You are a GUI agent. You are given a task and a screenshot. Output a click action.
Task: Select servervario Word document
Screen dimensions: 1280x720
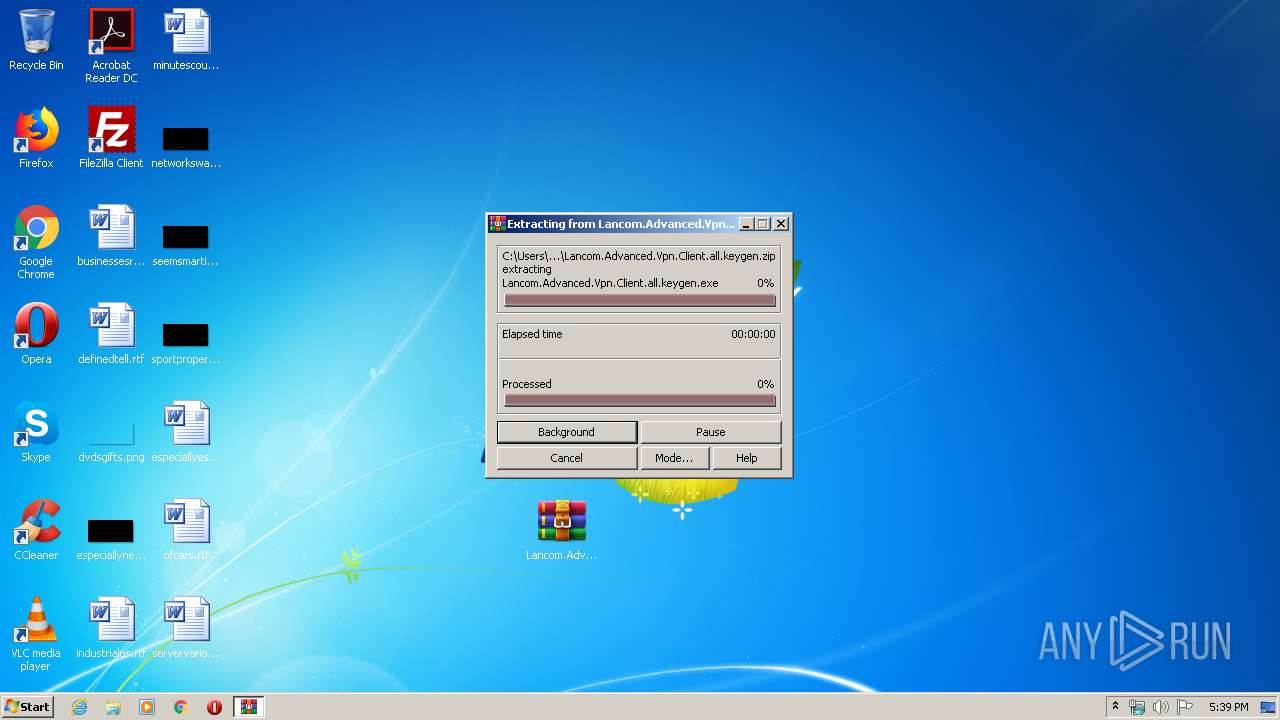tap(186, 628)
